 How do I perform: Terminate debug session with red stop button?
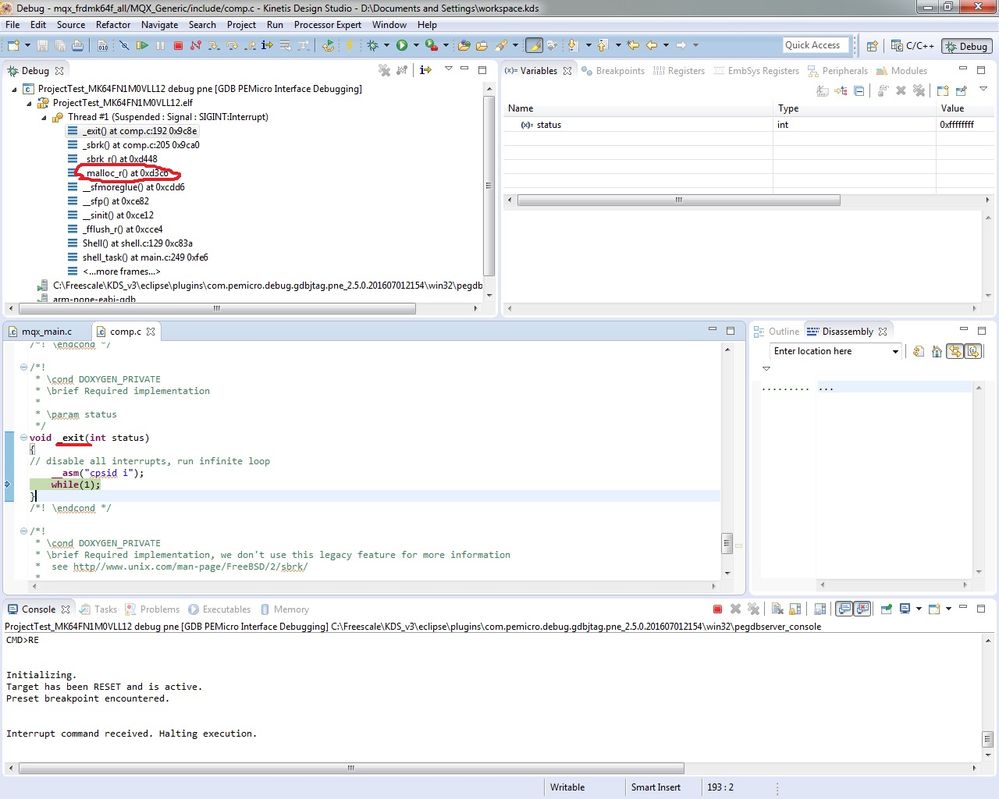[x=178, y=45]
